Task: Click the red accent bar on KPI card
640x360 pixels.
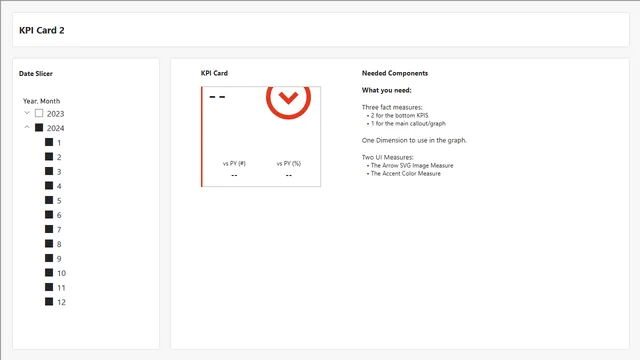Action: pyautogui.click(x=202, y=137)
